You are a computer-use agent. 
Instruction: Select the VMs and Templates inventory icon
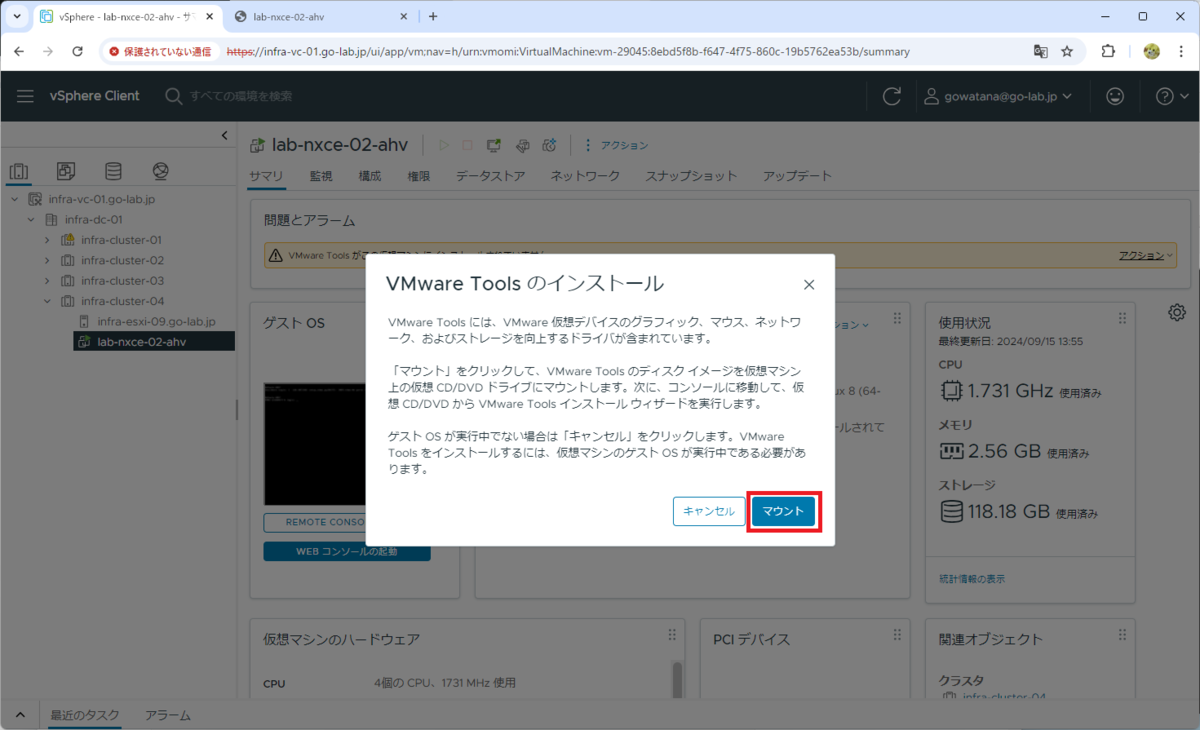pyautogui.click(x=66, y=171)
